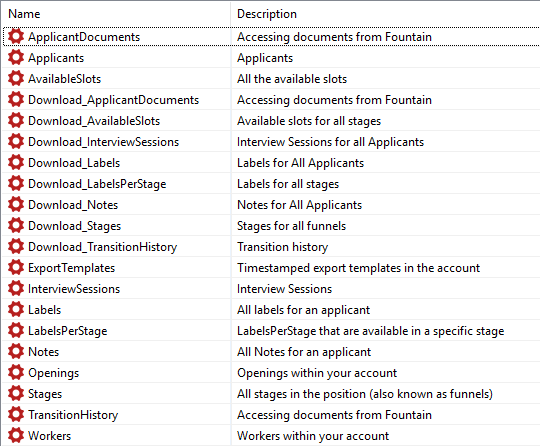
Task: Click 'Stages for all funnels' description
Action: pos(291,226)
